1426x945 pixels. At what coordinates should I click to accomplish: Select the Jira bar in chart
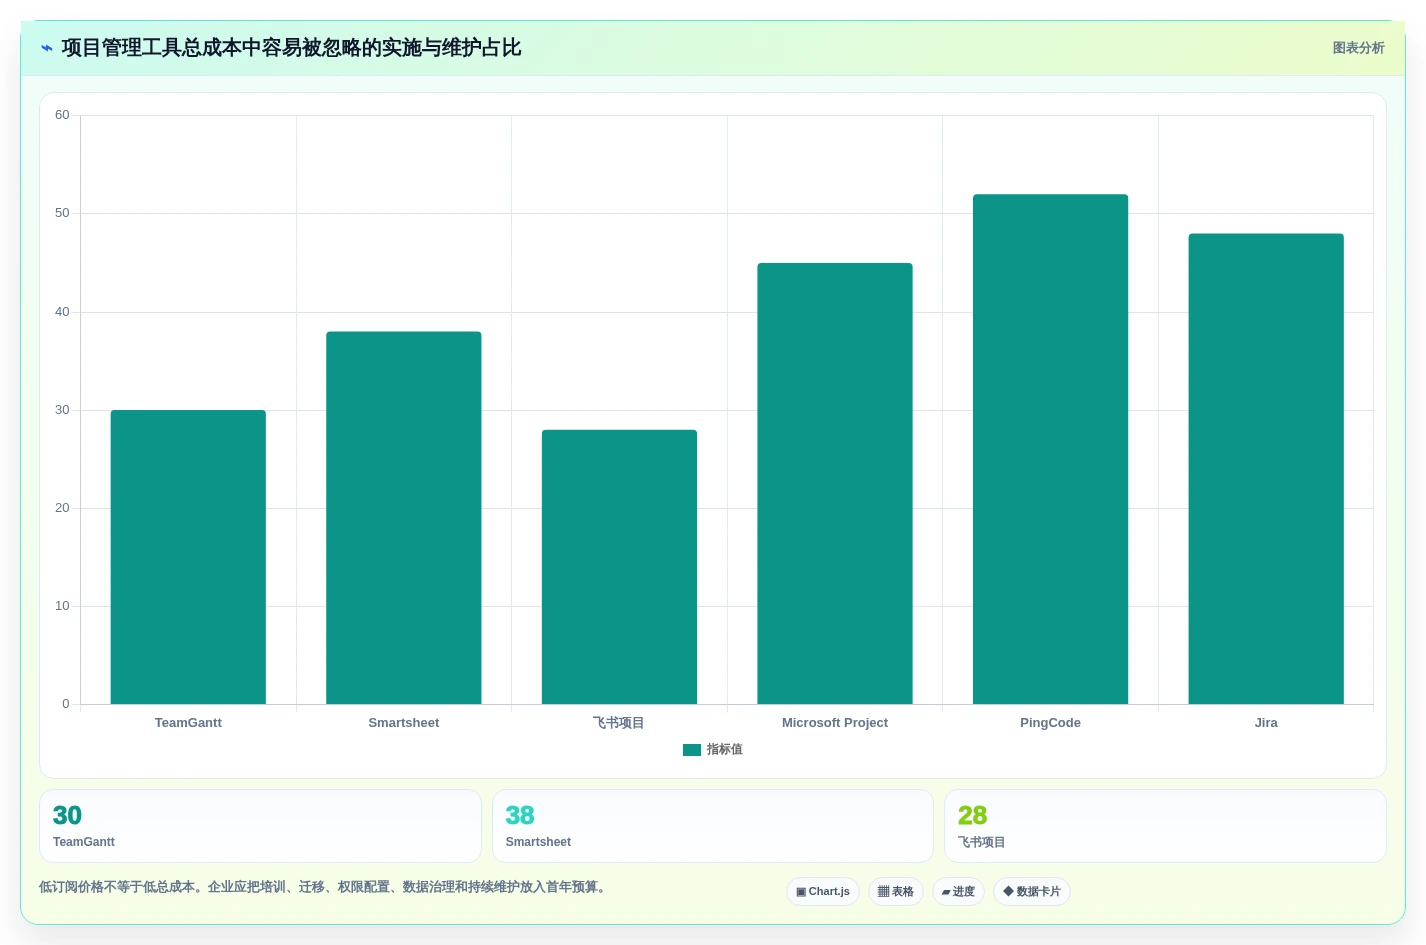point(1266,469)
